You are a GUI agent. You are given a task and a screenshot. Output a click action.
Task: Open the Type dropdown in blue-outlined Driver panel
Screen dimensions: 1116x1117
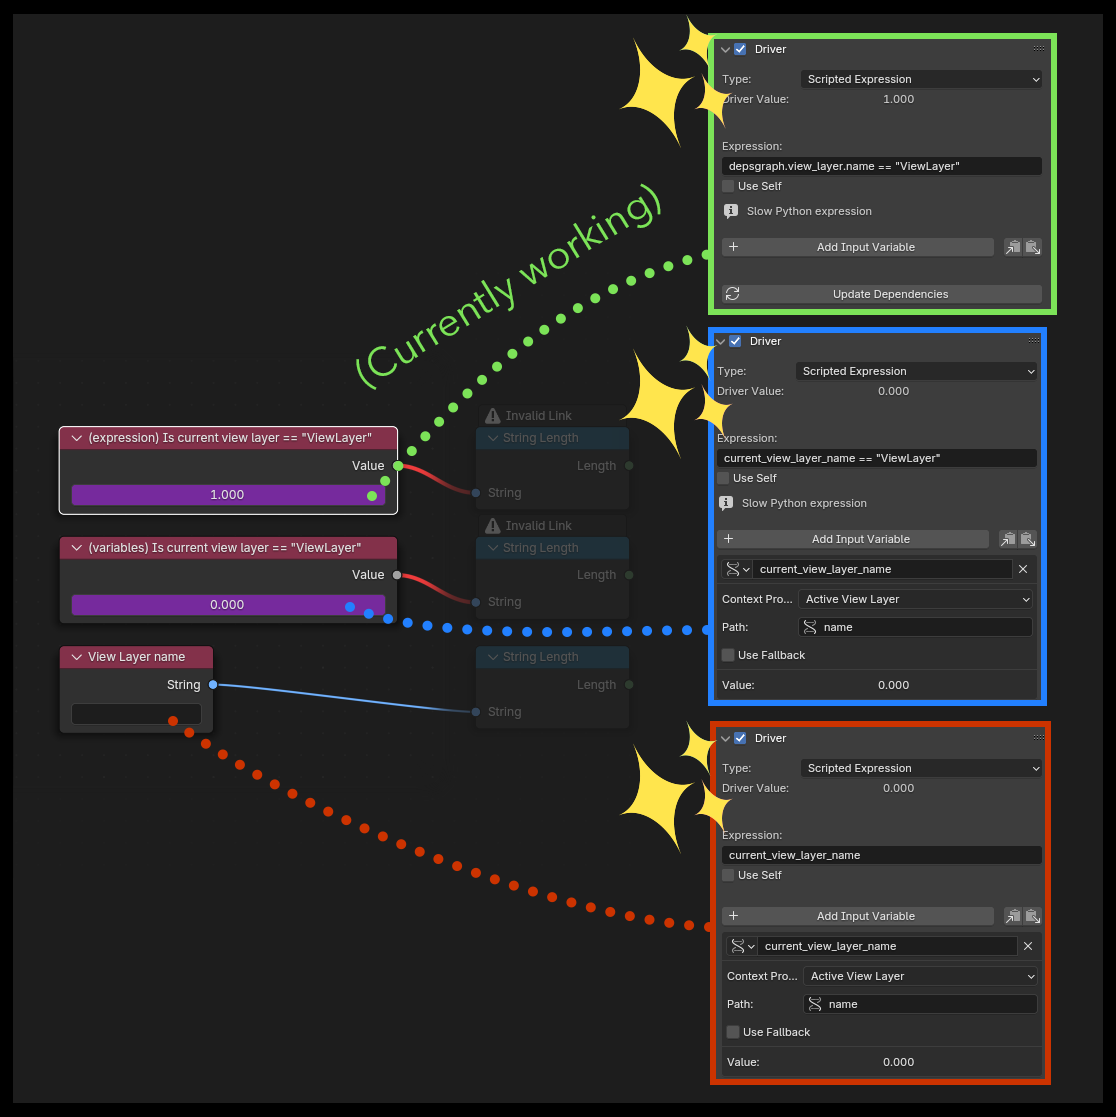(916, 371)
